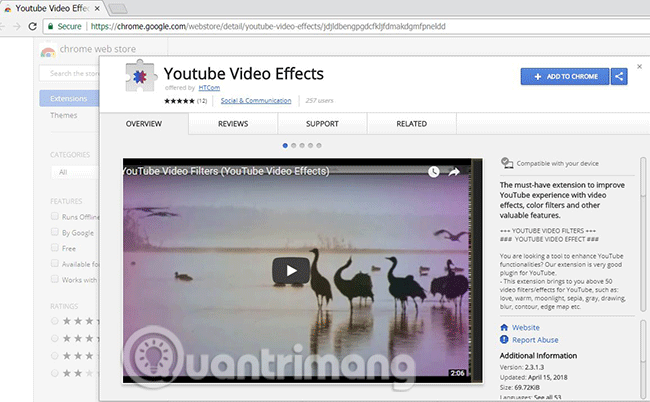Click the video share arrow icon
This screenshot has height=402, width=650.
tap(454, 172)
